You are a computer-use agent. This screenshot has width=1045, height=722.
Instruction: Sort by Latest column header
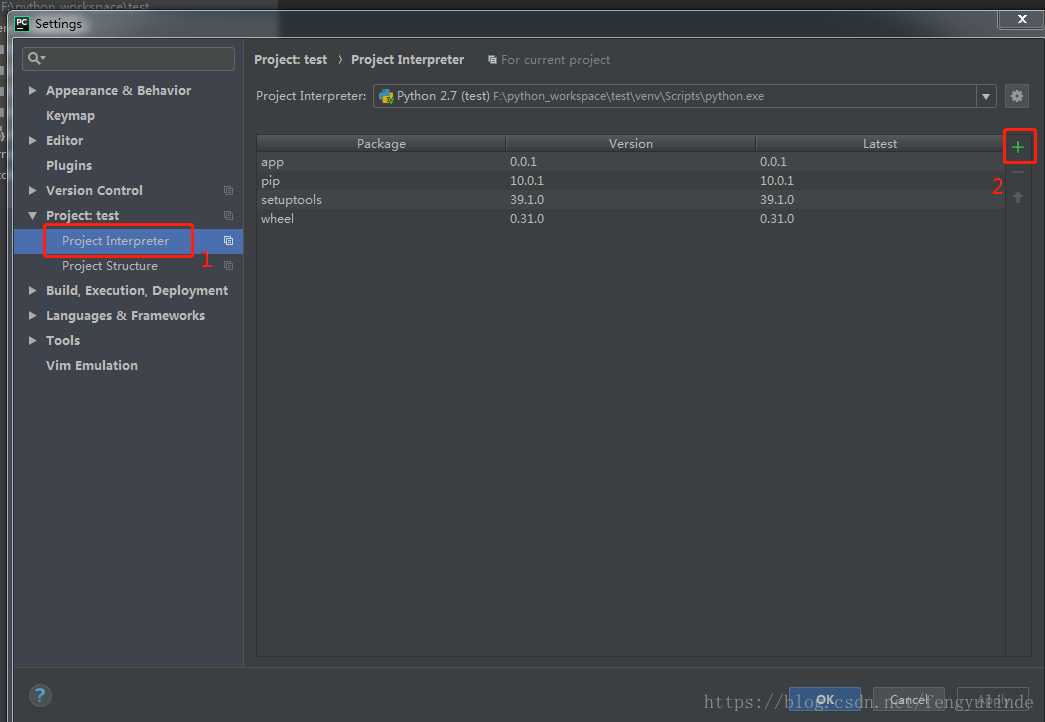[x=880, y=143]
